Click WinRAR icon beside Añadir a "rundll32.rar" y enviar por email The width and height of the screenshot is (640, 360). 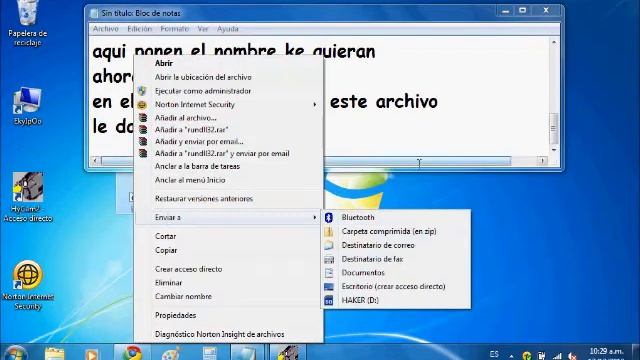(142, 153)
